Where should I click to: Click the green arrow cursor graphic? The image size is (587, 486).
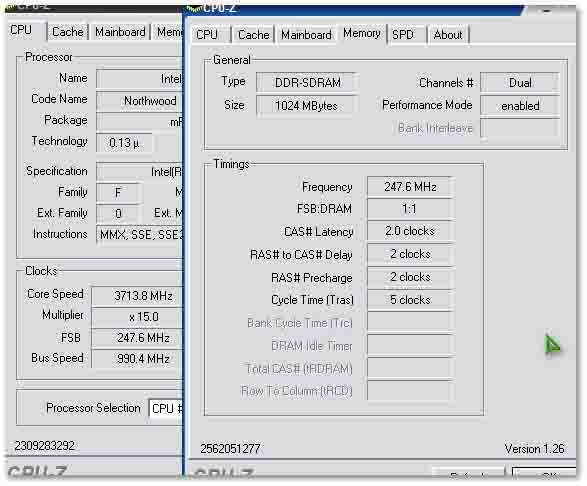click(553, 345)
